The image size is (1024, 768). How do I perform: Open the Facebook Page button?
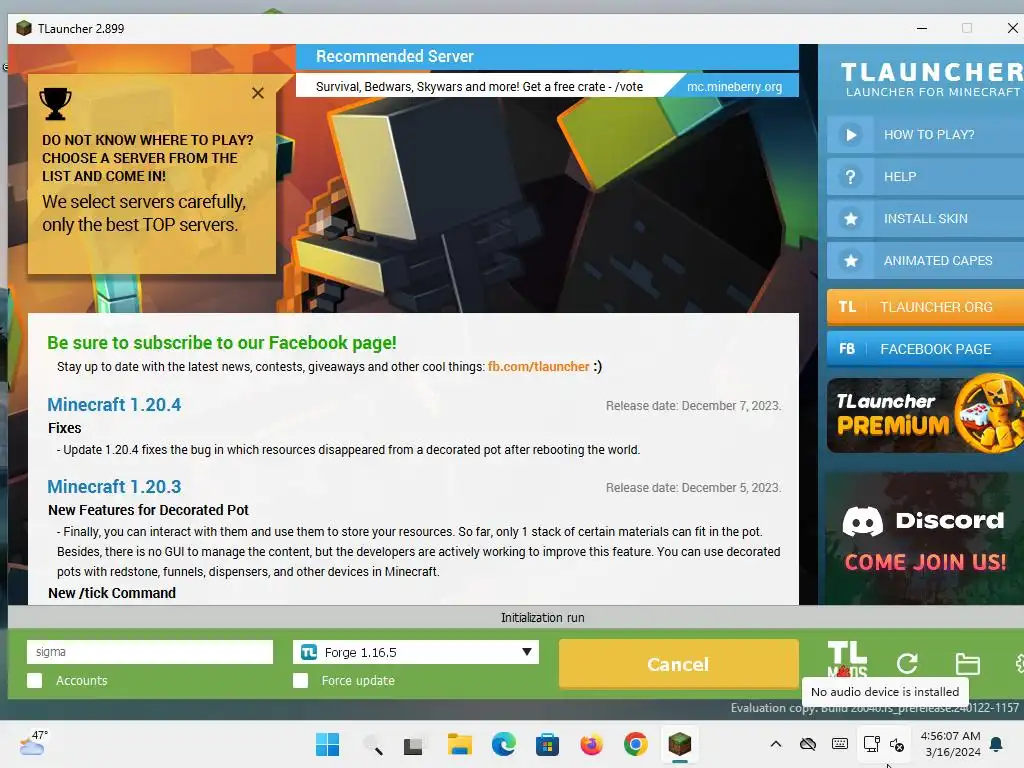click(x=925, y=349)
